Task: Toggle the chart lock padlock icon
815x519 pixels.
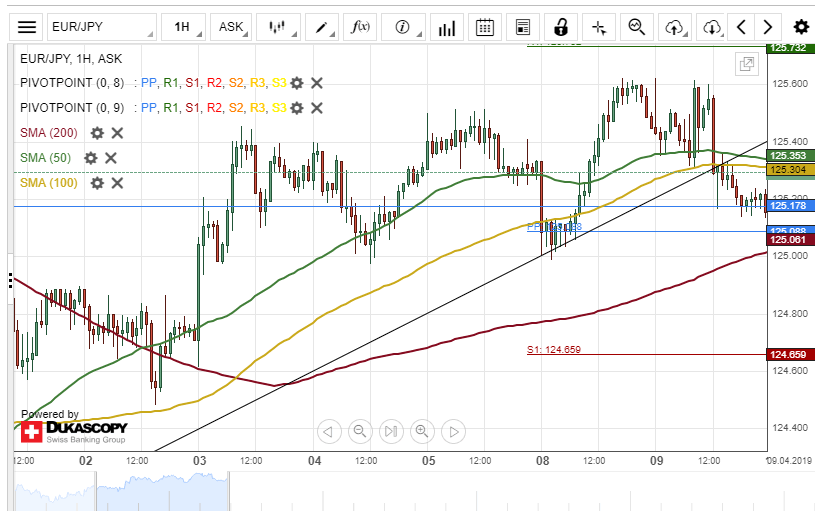Action: click(562, 27)
